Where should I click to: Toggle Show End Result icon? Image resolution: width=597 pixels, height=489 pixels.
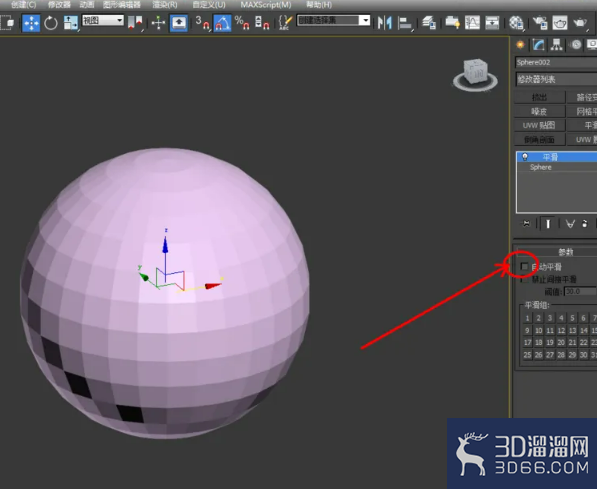(x=548, y=224)
